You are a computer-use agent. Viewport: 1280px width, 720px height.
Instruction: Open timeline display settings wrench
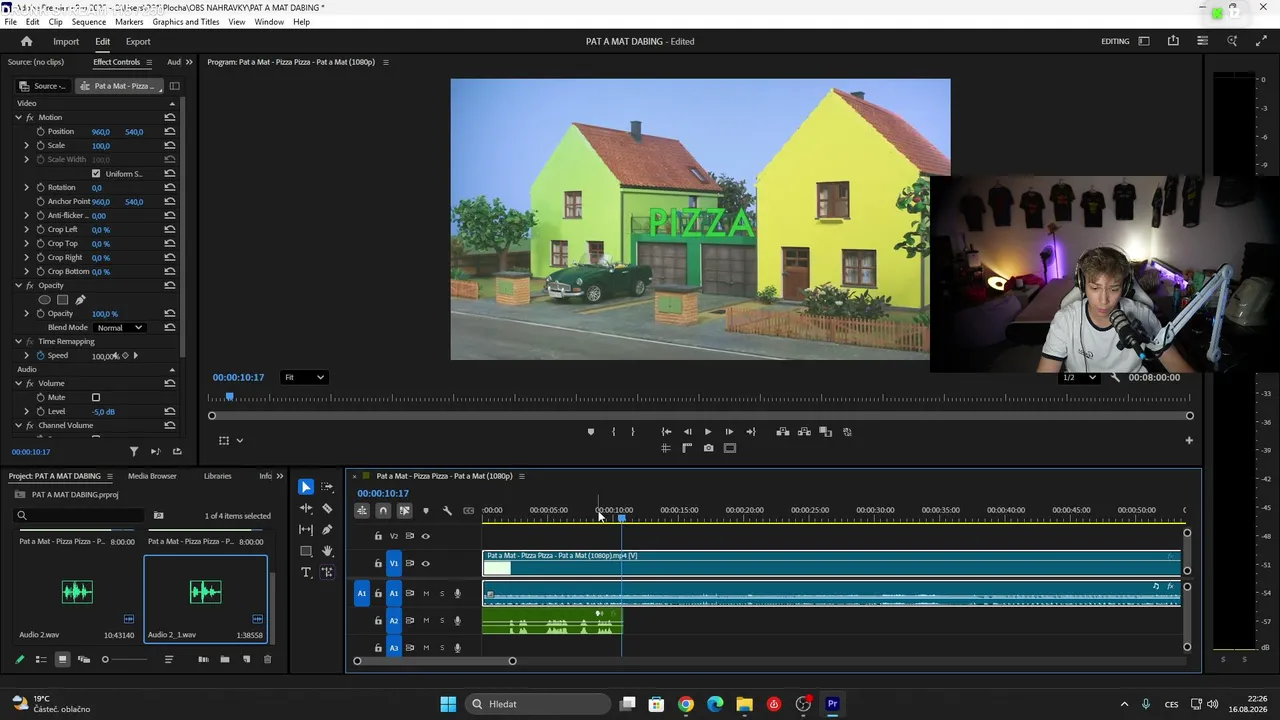[447, 511]
